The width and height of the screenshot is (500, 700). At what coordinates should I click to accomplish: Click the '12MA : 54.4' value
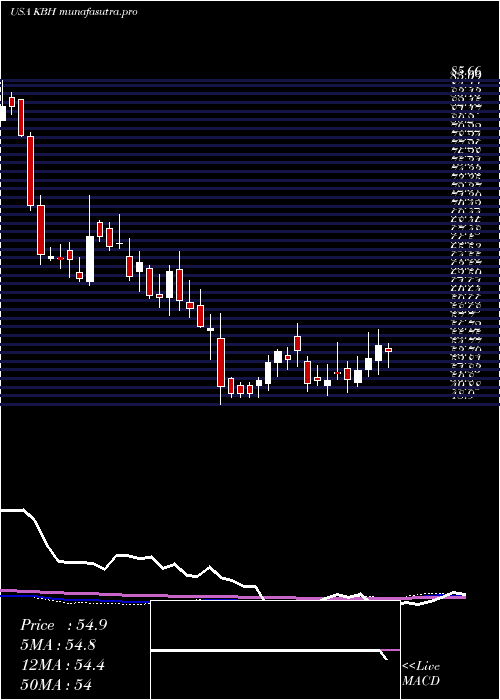coord(62,665)
